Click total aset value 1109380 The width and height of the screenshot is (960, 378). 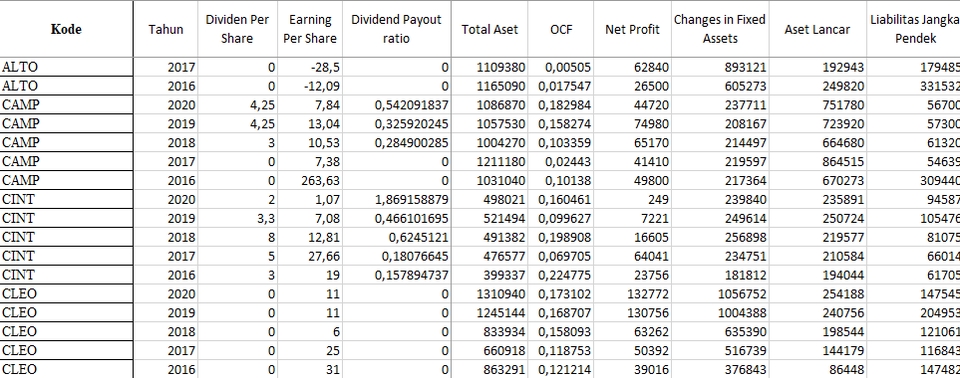point(490,67)
